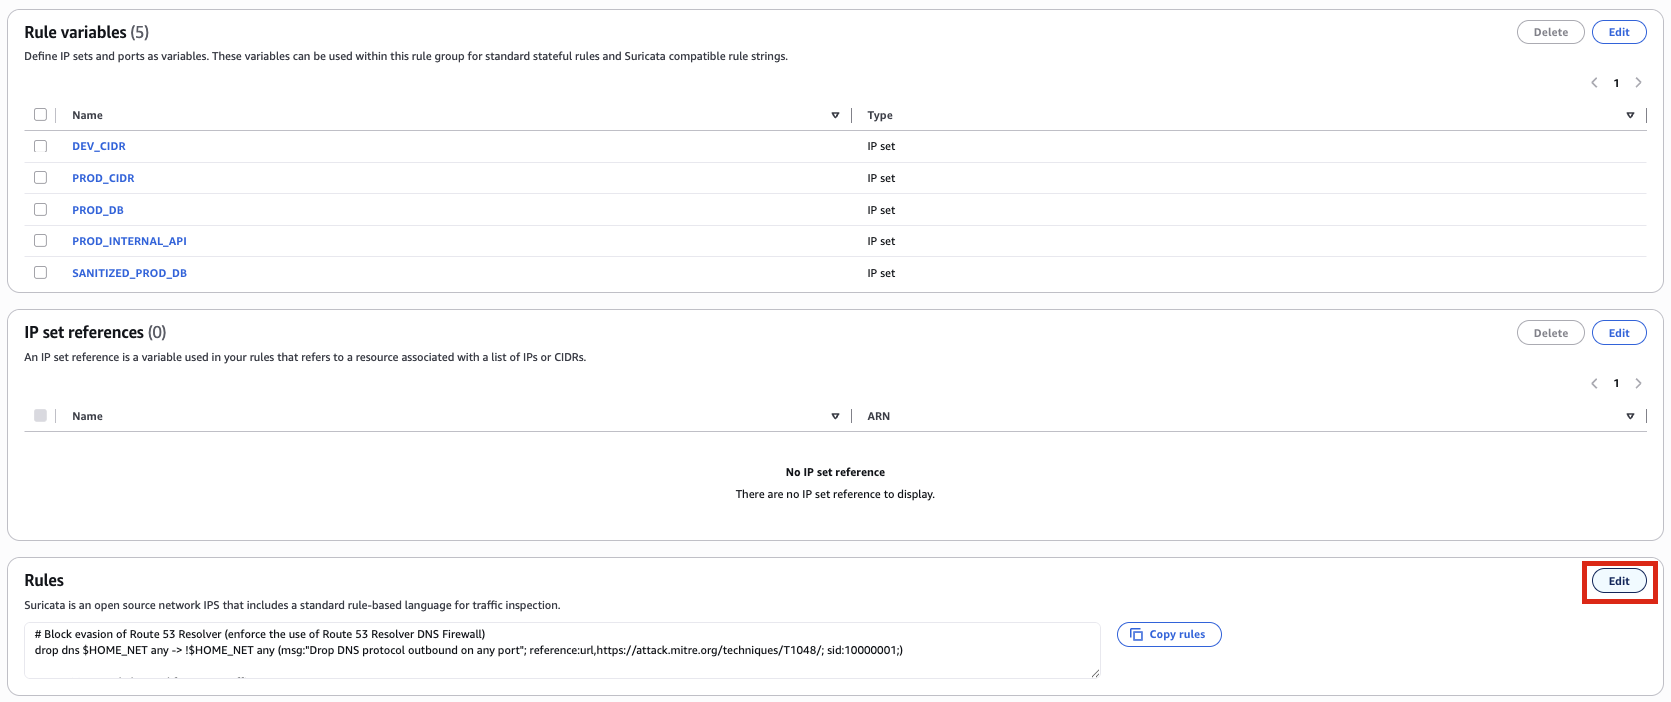1671x702 pixels.
Task: Open the PROD_INTERNAL_API variable link
Action: click(x=129, y=241)
